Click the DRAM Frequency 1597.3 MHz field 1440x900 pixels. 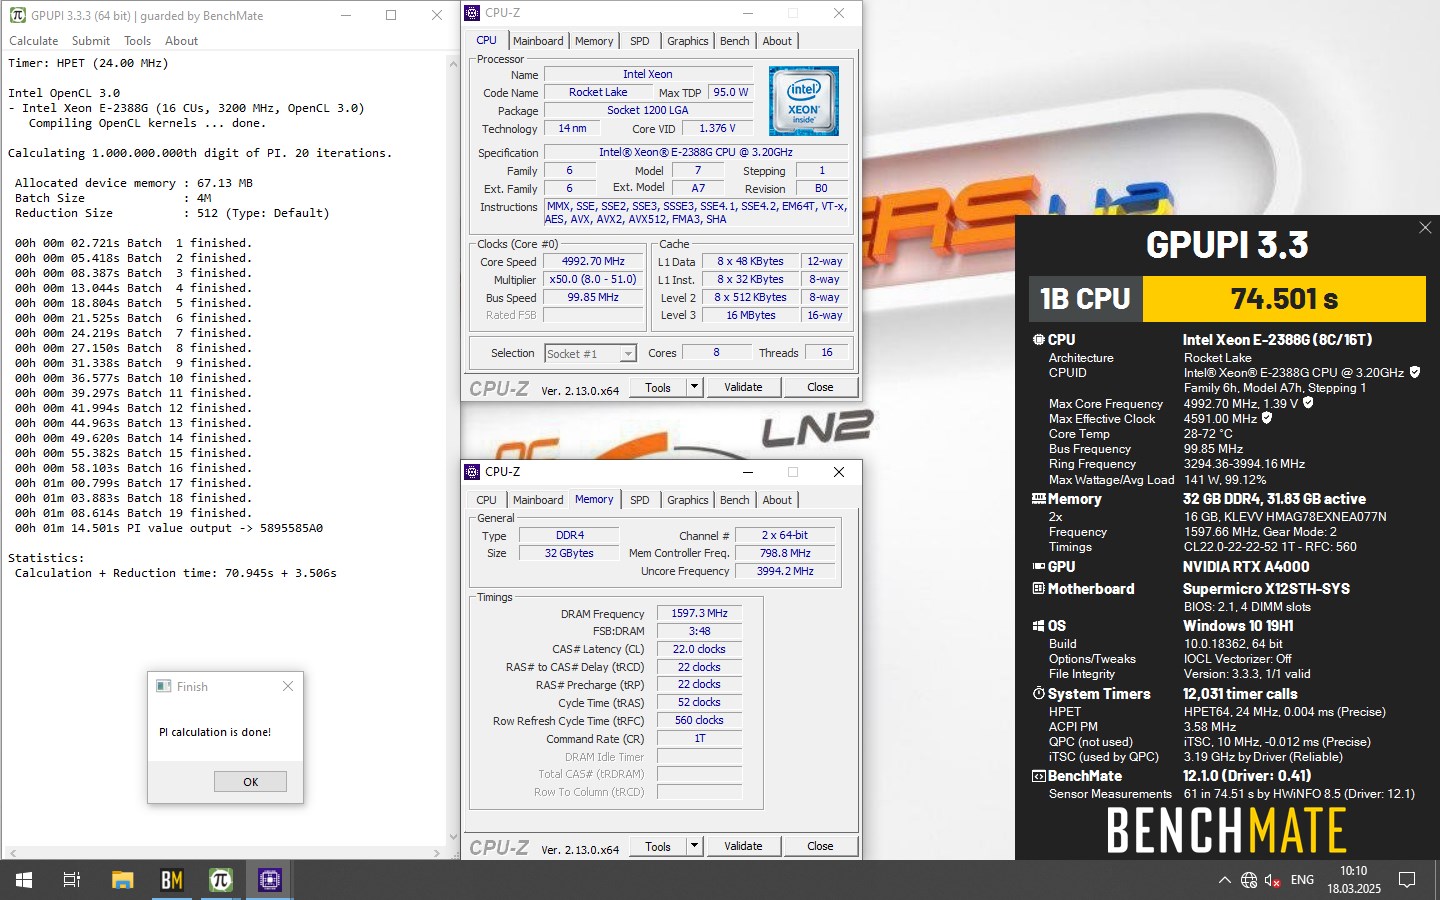click(x=699, y=613)
